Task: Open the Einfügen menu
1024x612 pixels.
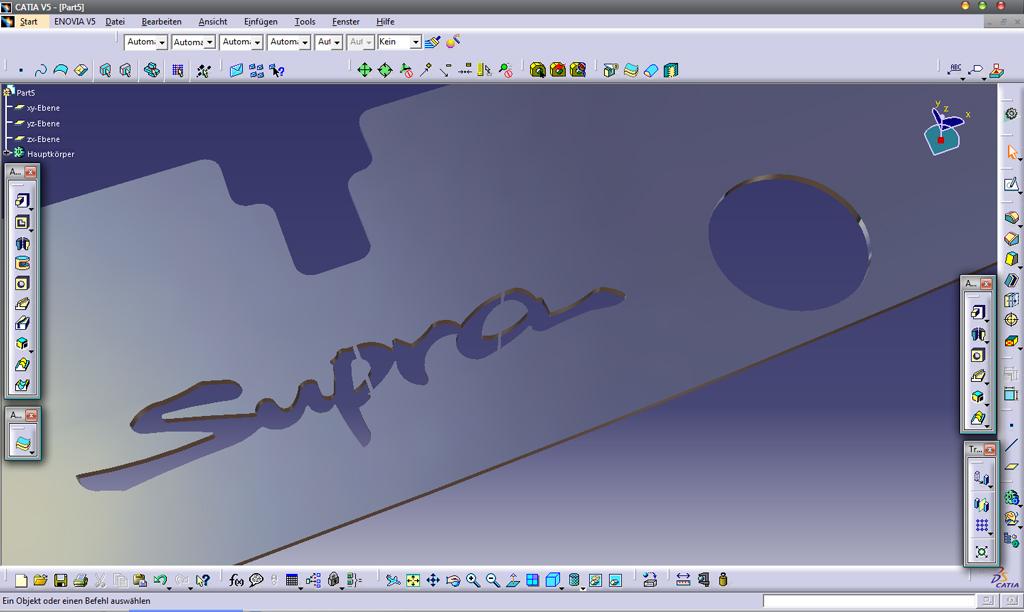Action: (261, 22)
